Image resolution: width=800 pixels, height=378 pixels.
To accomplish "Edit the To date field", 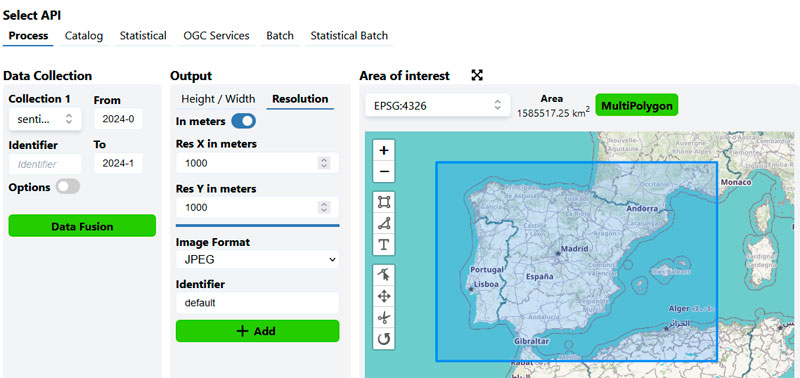I will click(x=118, y=163).
